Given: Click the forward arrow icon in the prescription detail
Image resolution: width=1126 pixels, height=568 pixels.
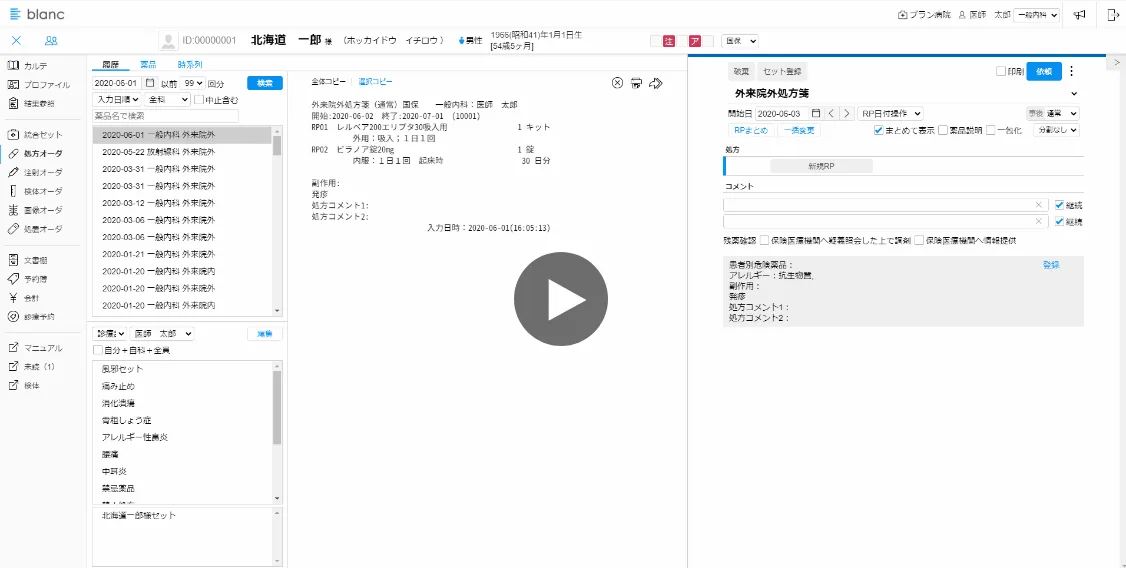Looking at the screenshot, I should point(655,83).
